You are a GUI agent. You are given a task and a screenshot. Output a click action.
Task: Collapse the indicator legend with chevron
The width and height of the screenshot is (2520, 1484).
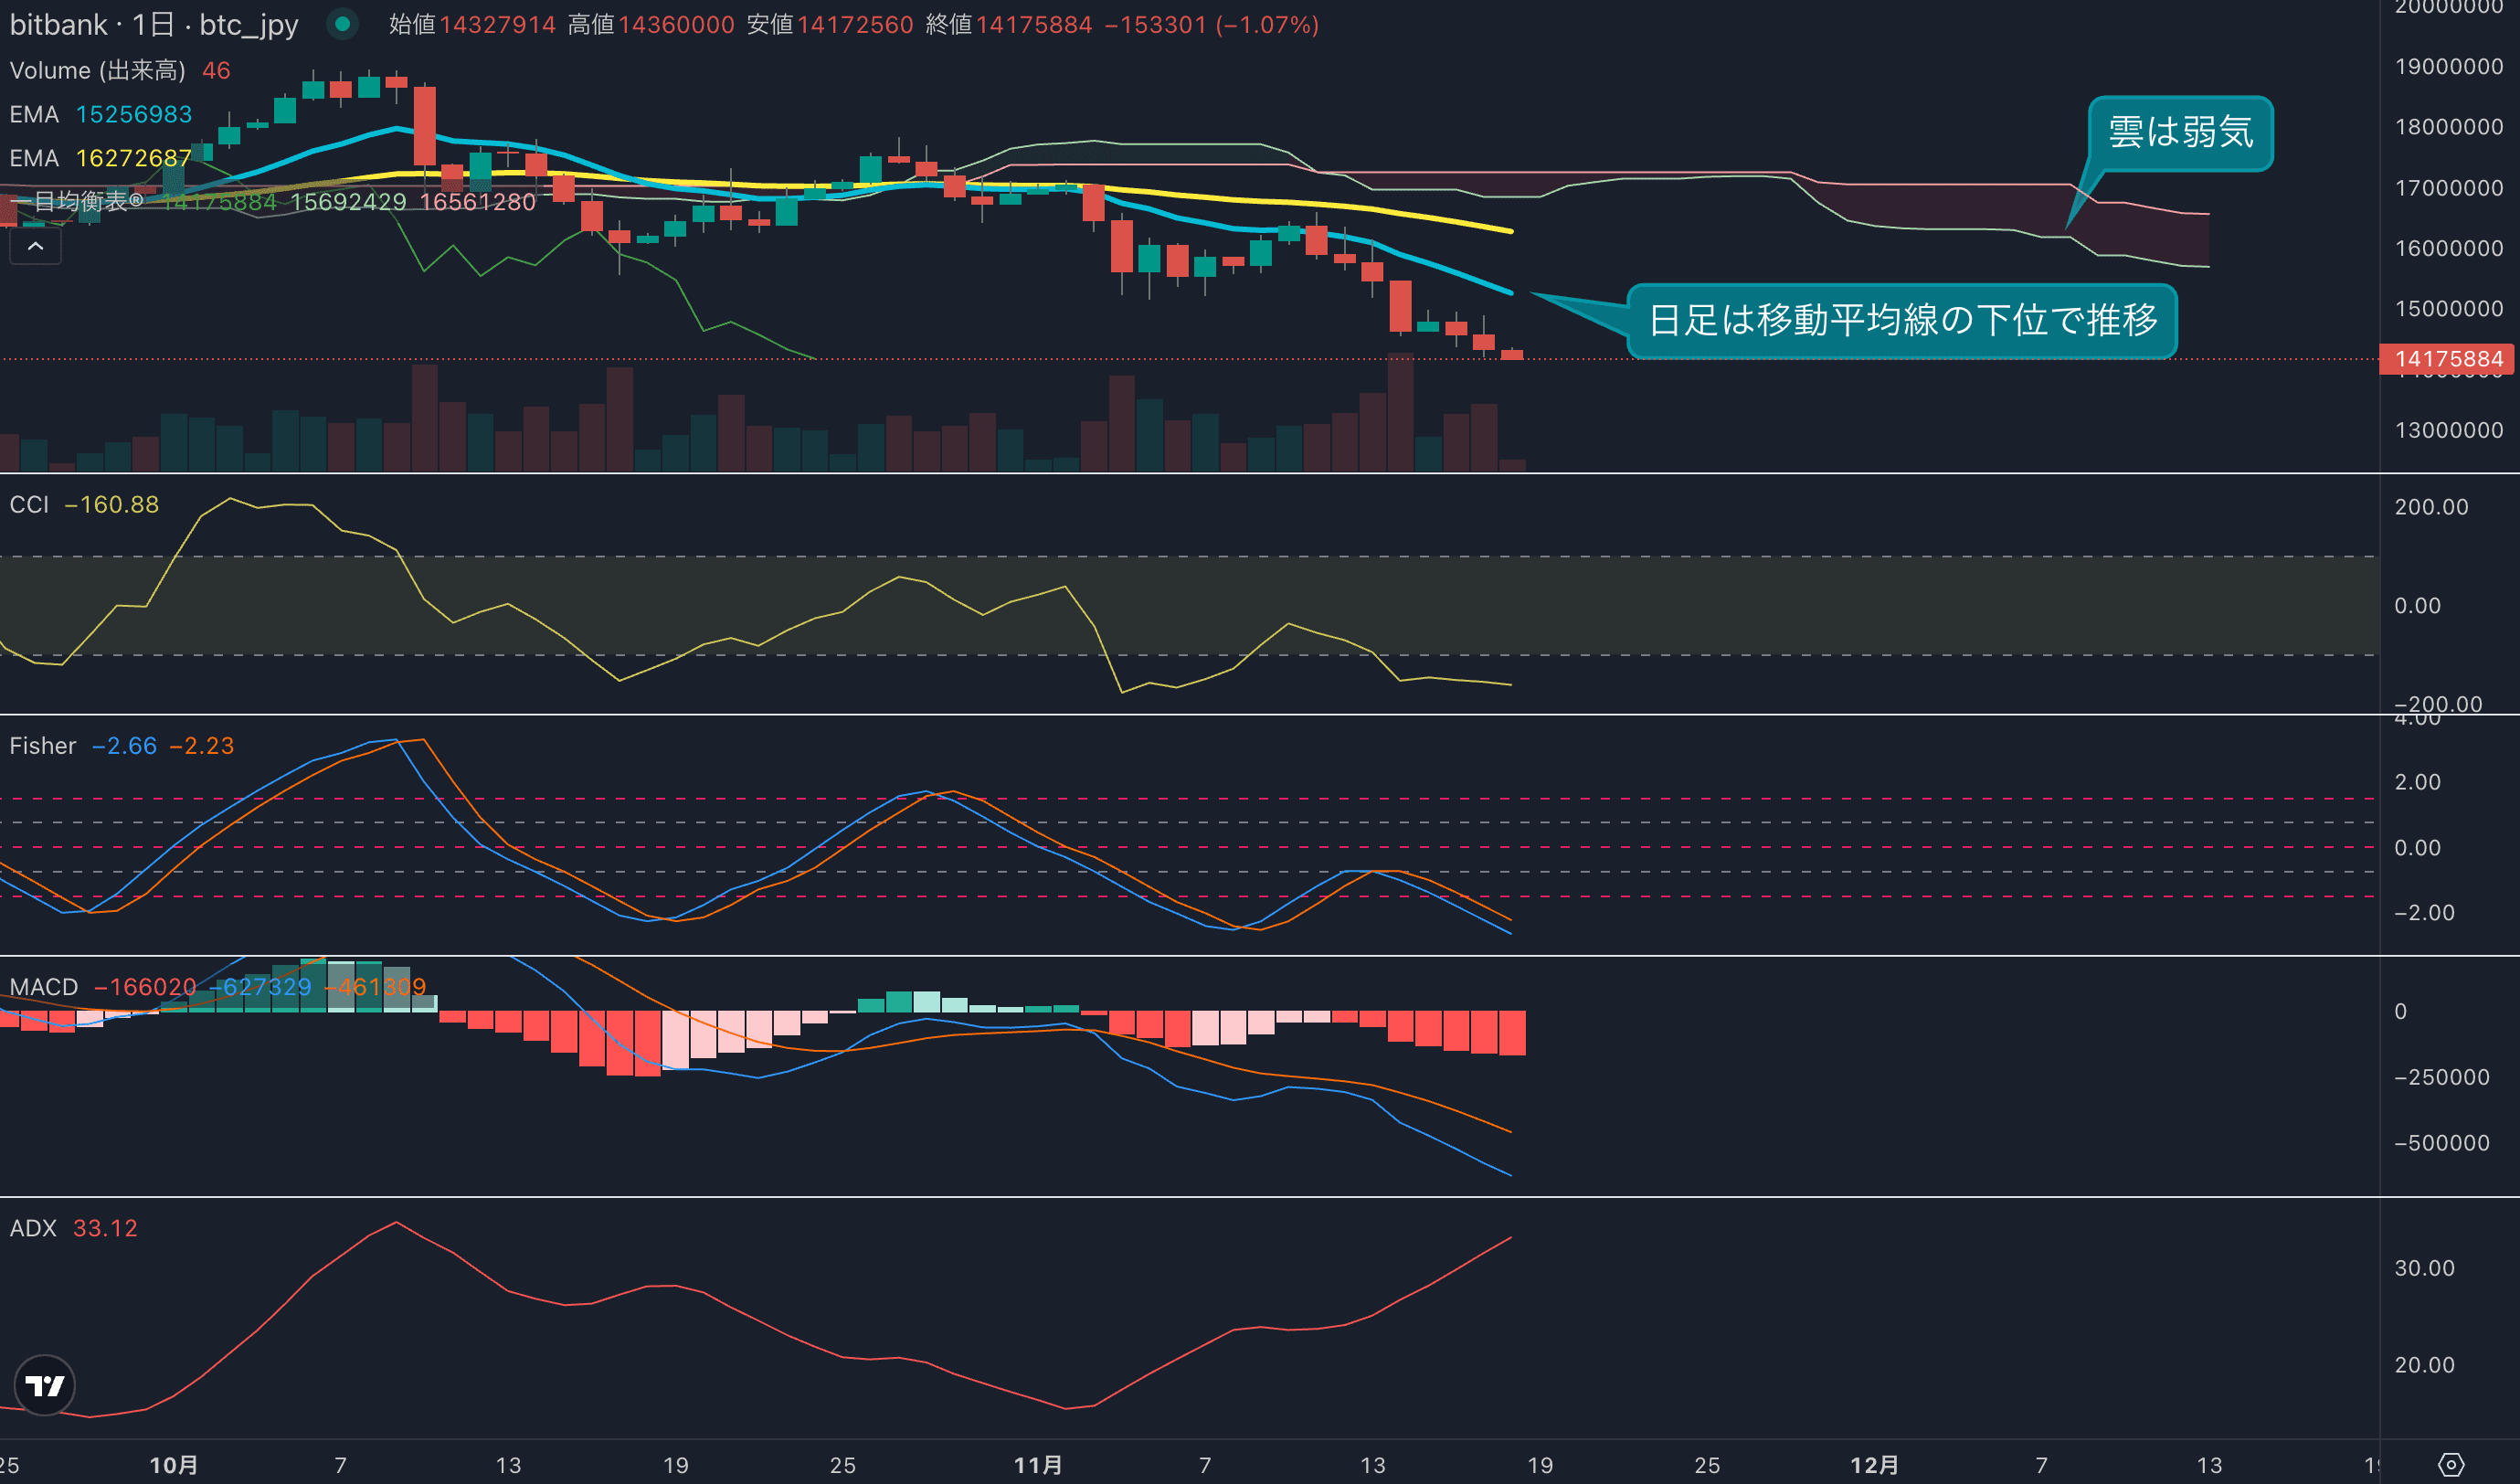point(35,246)
